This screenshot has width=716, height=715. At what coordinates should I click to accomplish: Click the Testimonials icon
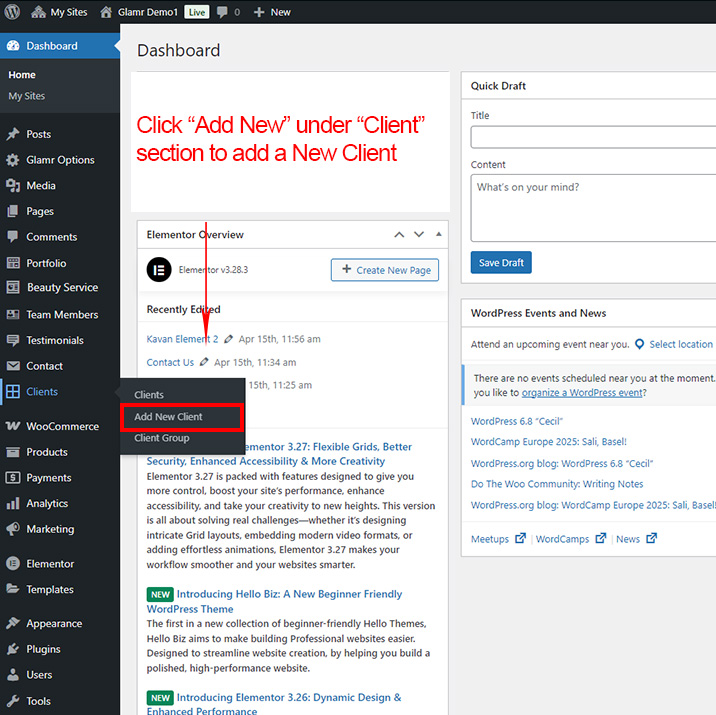tap(13, 340)
